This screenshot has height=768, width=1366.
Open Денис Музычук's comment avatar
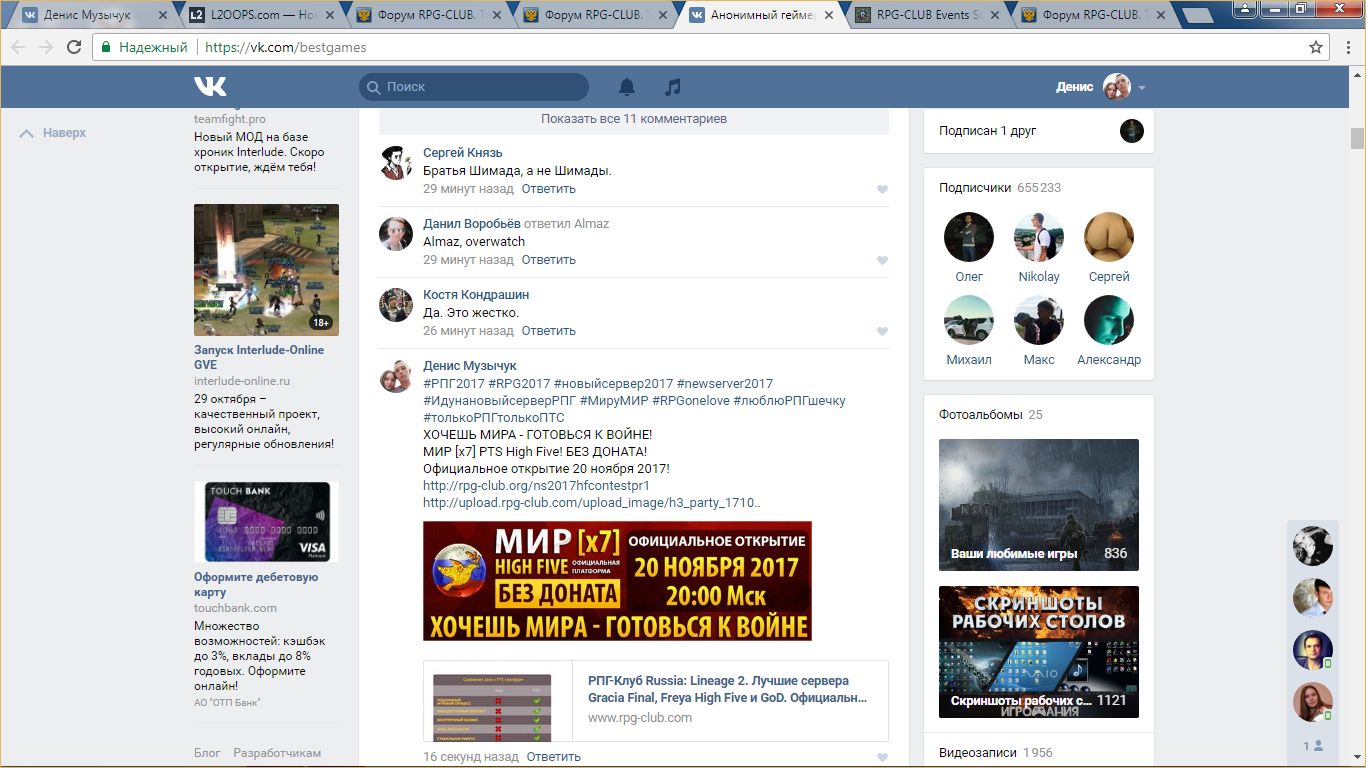point(396,375)
